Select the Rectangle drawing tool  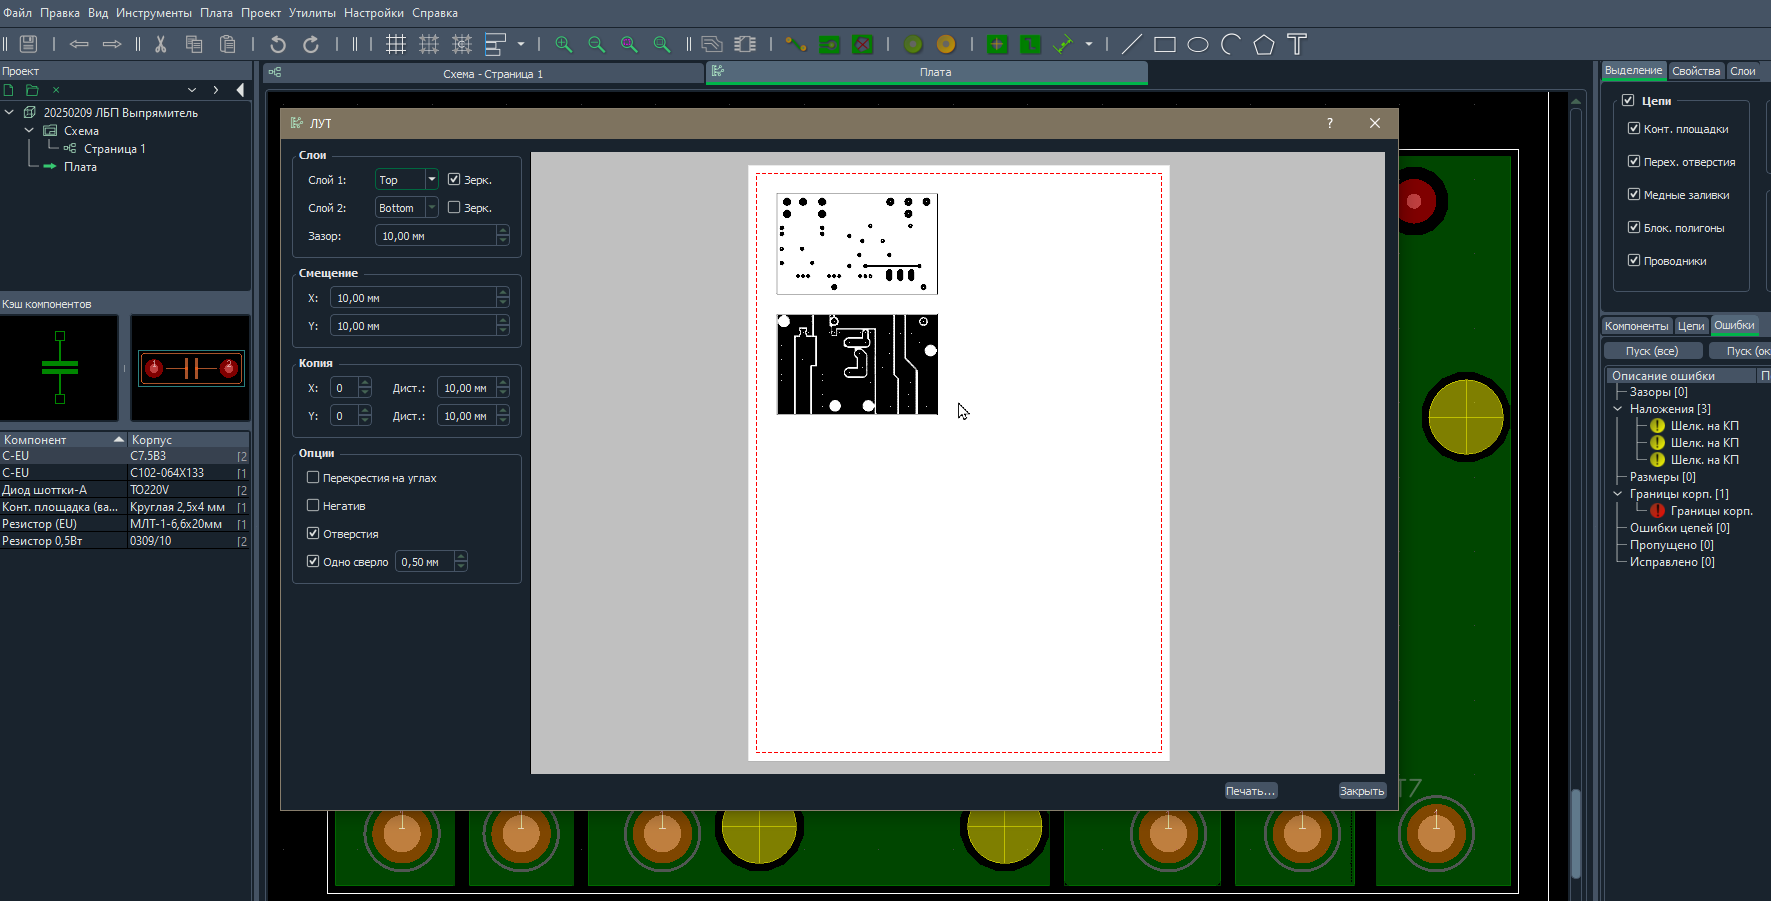coord(1164,44)
